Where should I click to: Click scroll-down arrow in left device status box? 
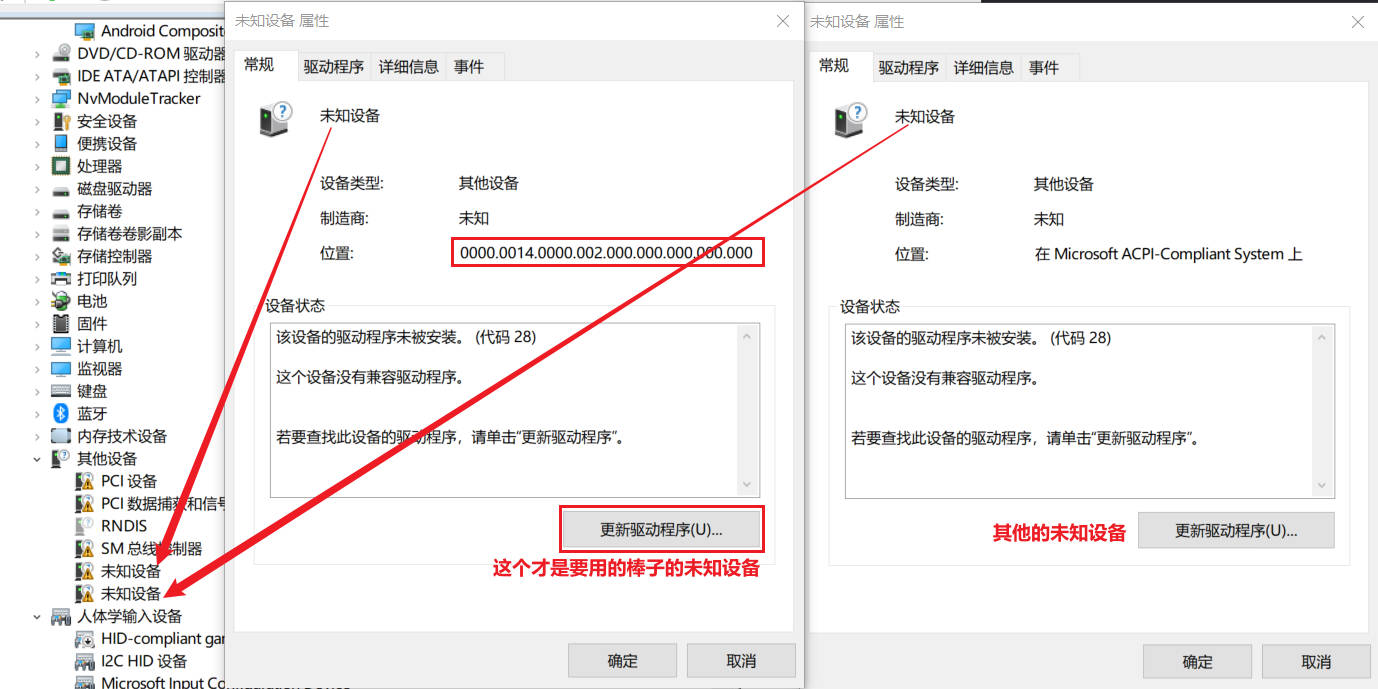[x=747, y=485]
